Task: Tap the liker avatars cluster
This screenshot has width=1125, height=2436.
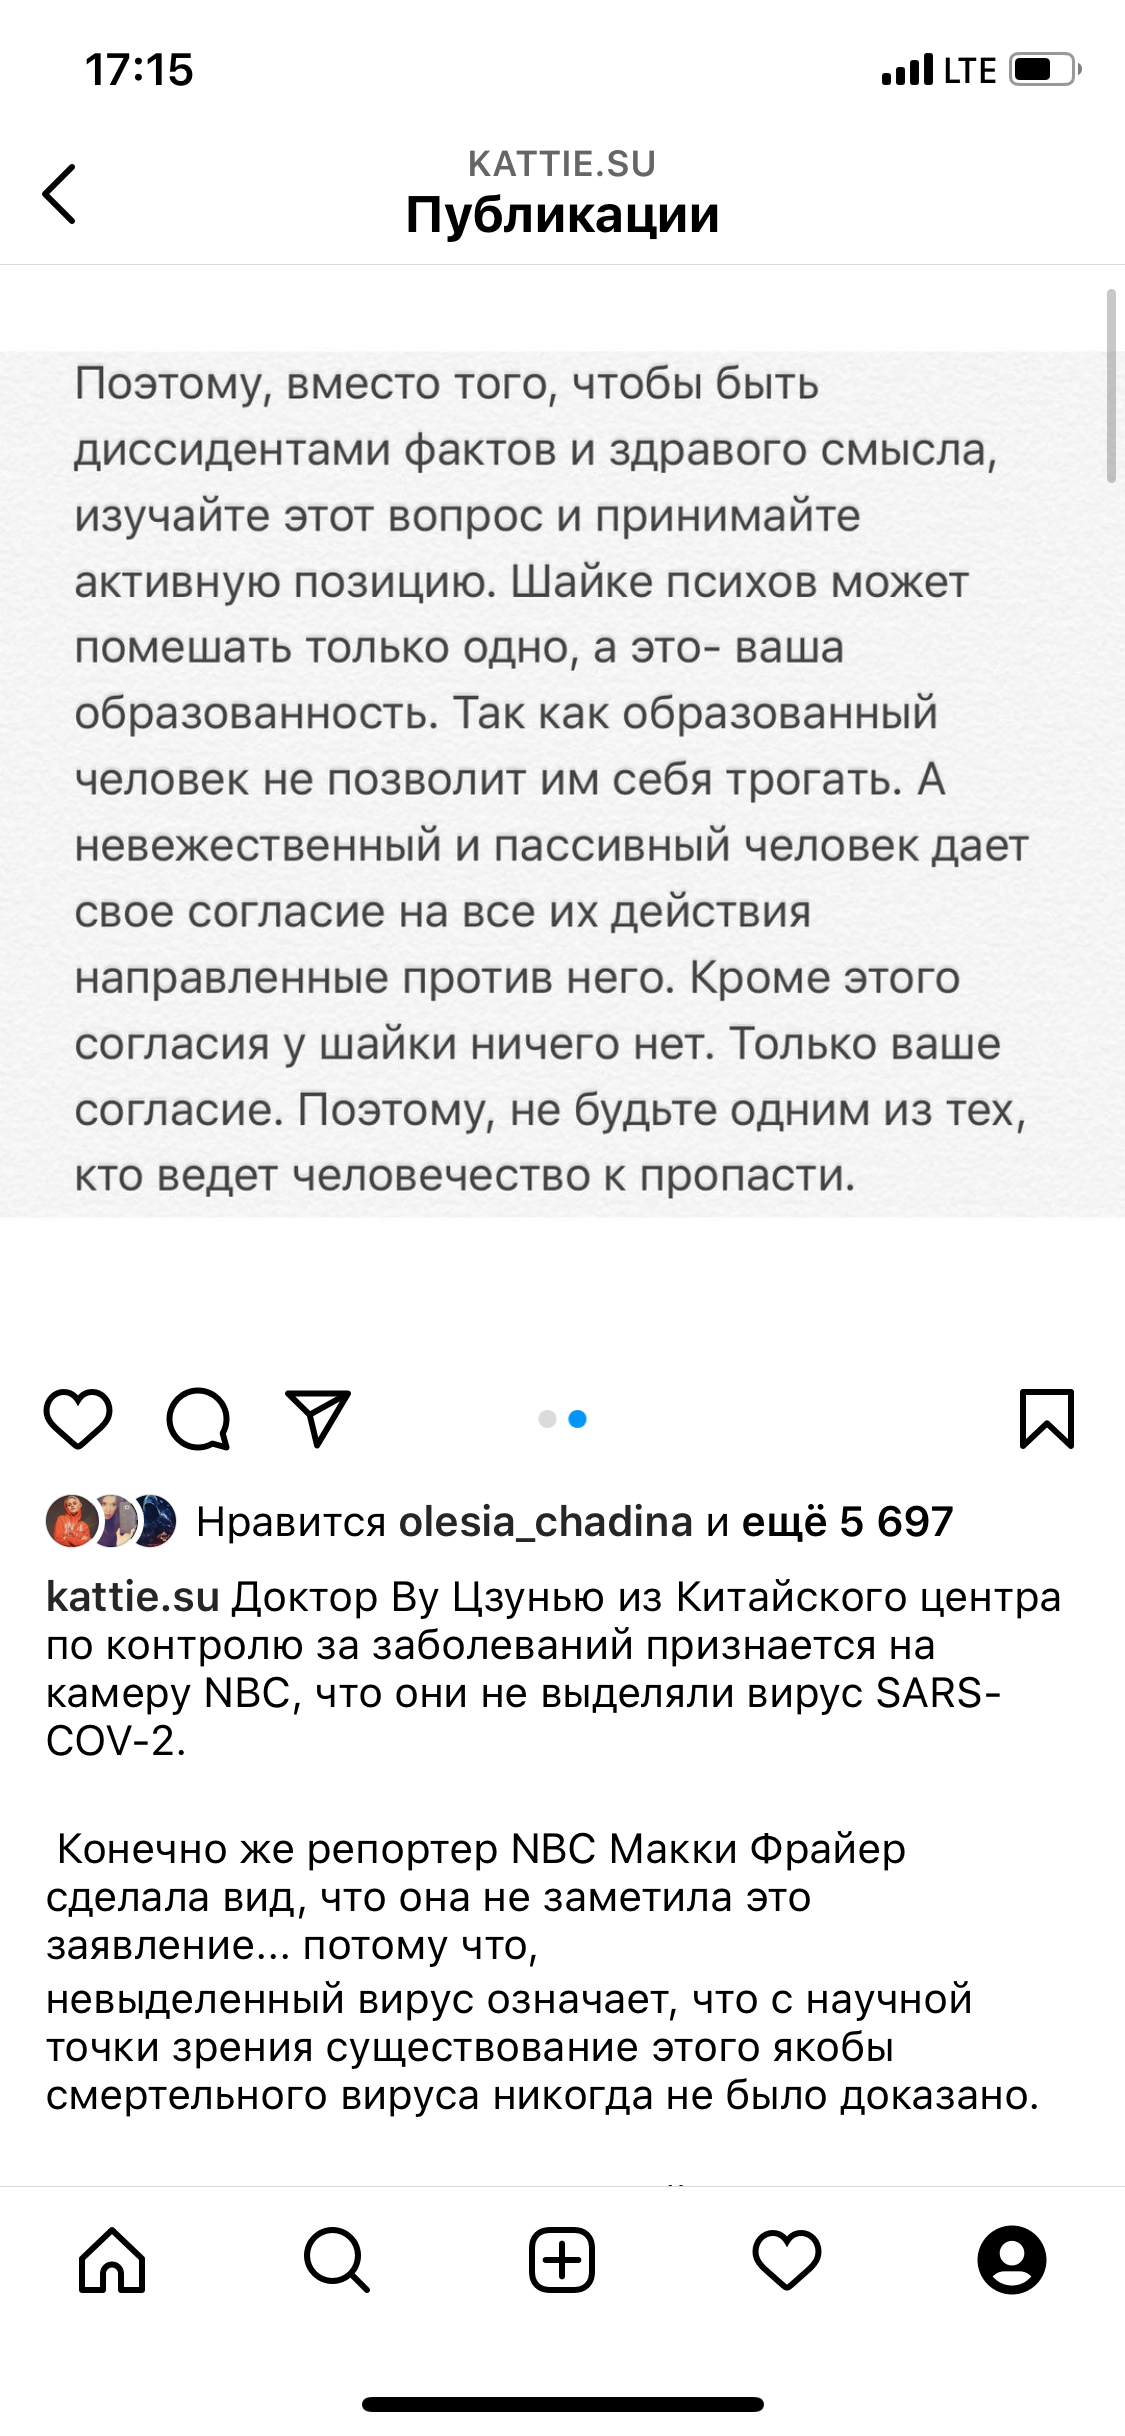Action: coord(111,1521)
